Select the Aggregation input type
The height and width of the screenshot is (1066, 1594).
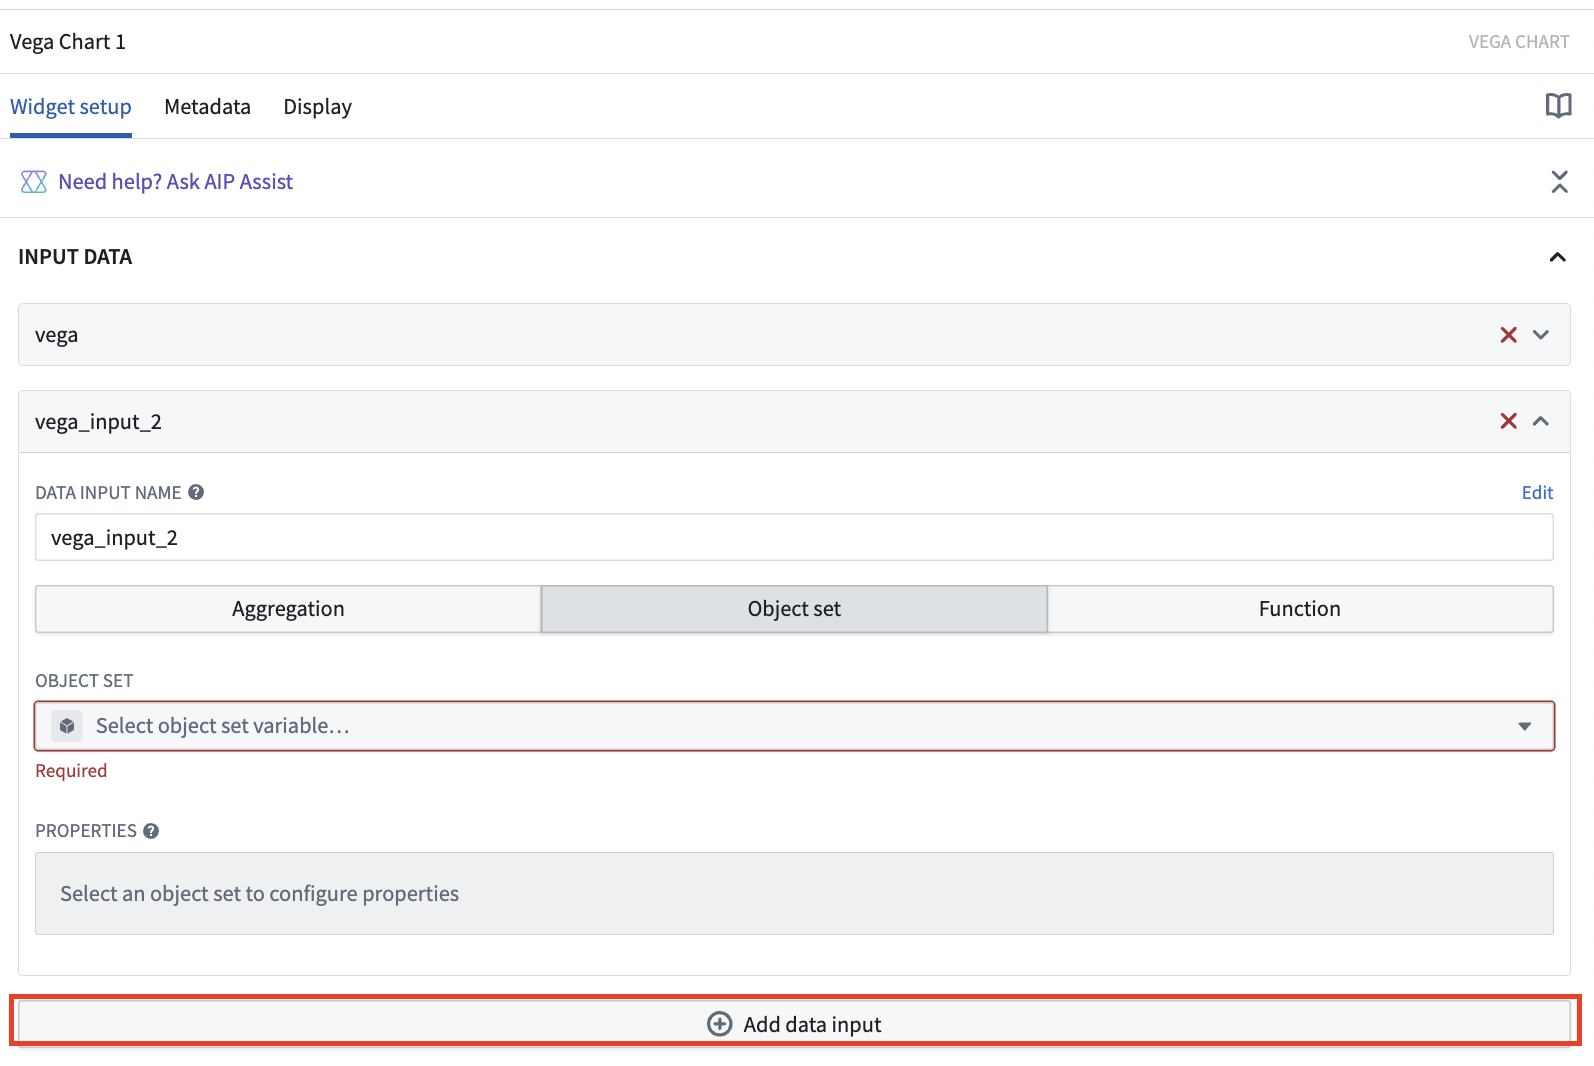pos(288,609)
